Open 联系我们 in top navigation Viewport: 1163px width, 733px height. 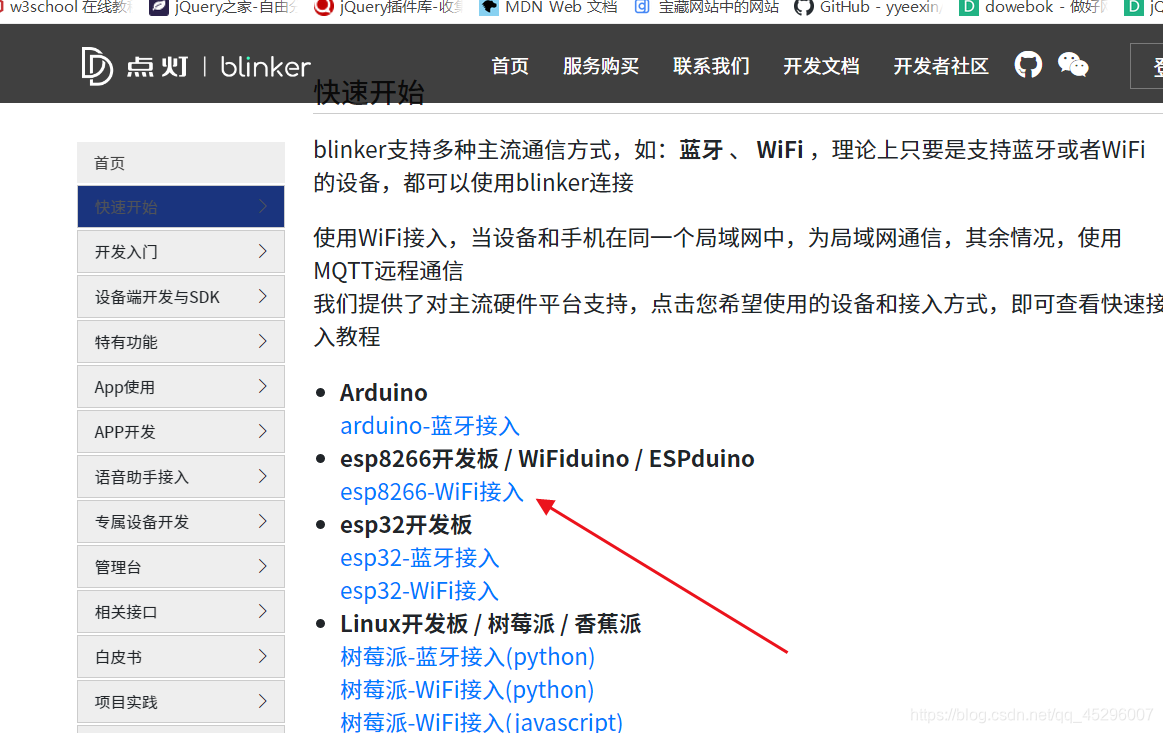click(x=711, y=66)
